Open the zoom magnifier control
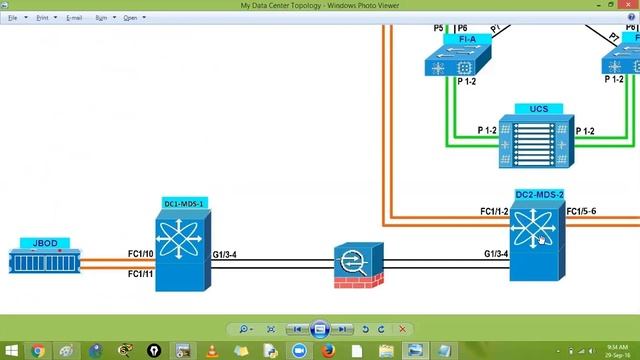The height and width of the screenshot is (360, 640). [246, 329]
